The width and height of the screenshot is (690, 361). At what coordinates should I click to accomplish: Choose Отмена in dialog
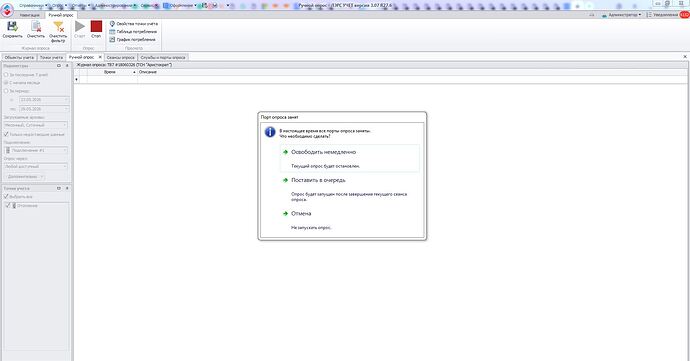(x=349, y=220)
